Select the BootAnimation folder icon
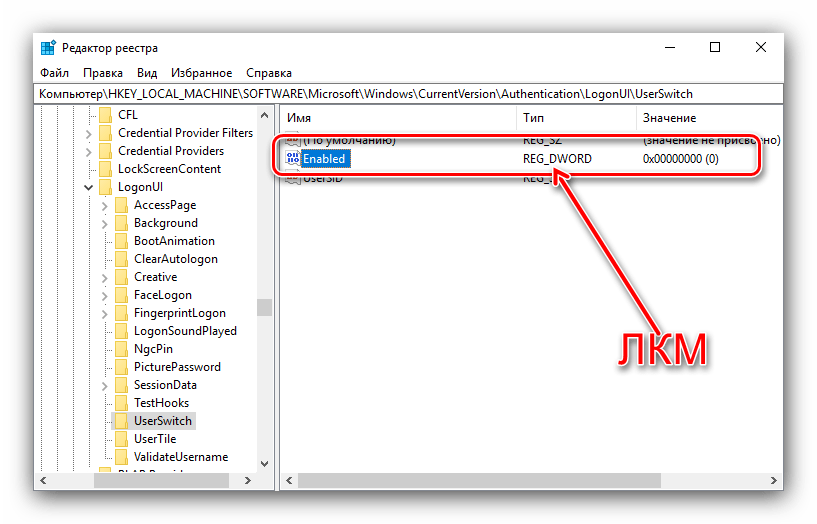Viewport: 817px width, 524px height. (121, 241)
